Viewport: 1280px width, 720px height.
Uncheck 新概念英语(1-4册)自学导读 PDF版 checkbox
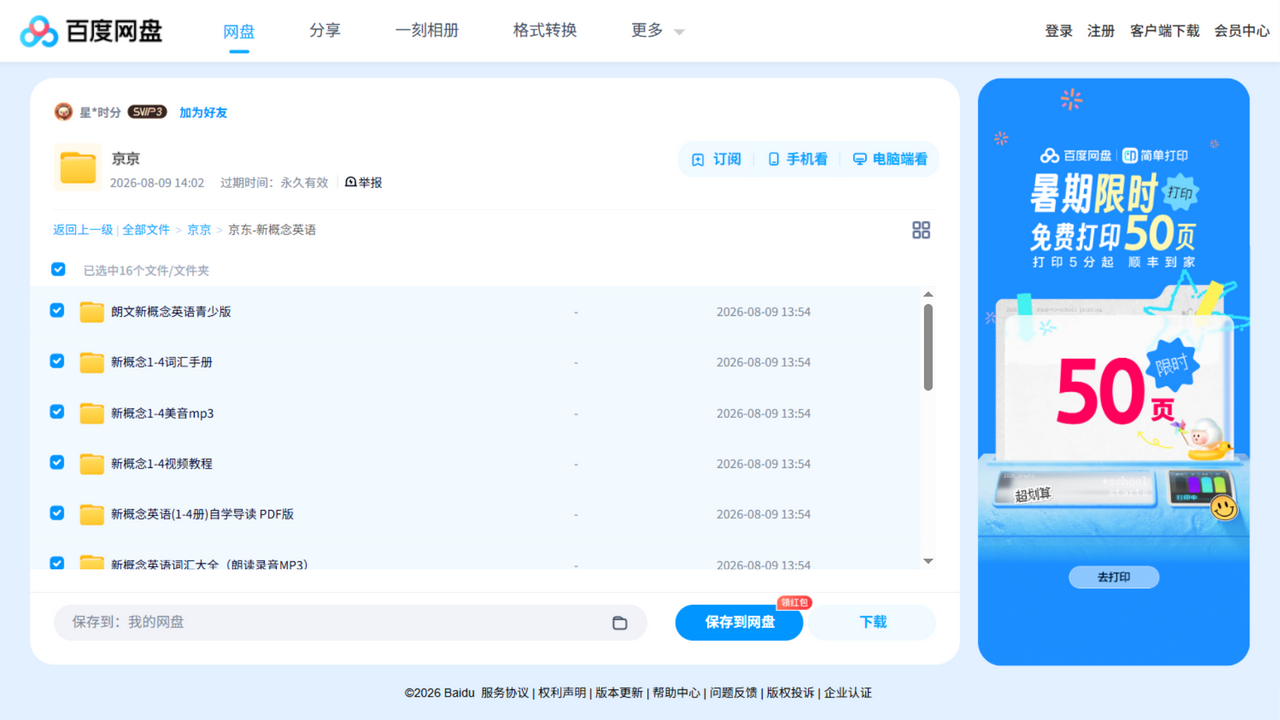click(x=57, y=512)
